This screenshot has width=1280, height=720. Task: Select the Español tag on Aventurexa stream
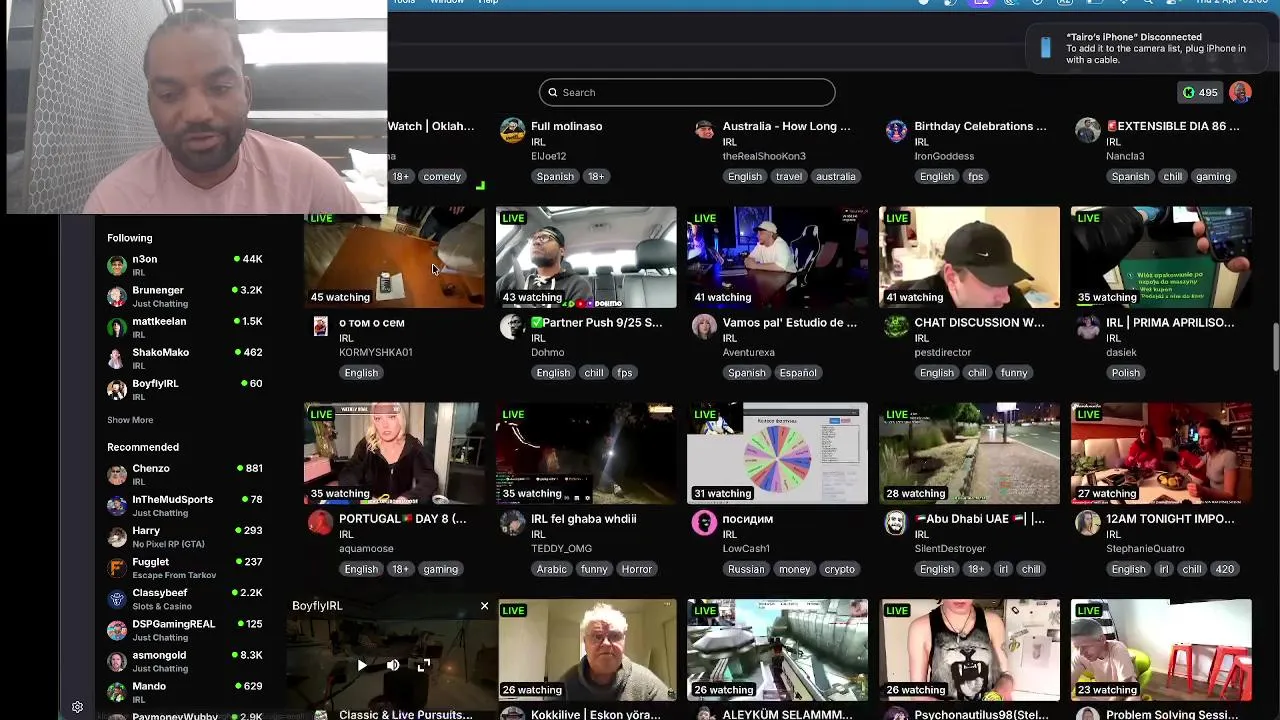798,373
